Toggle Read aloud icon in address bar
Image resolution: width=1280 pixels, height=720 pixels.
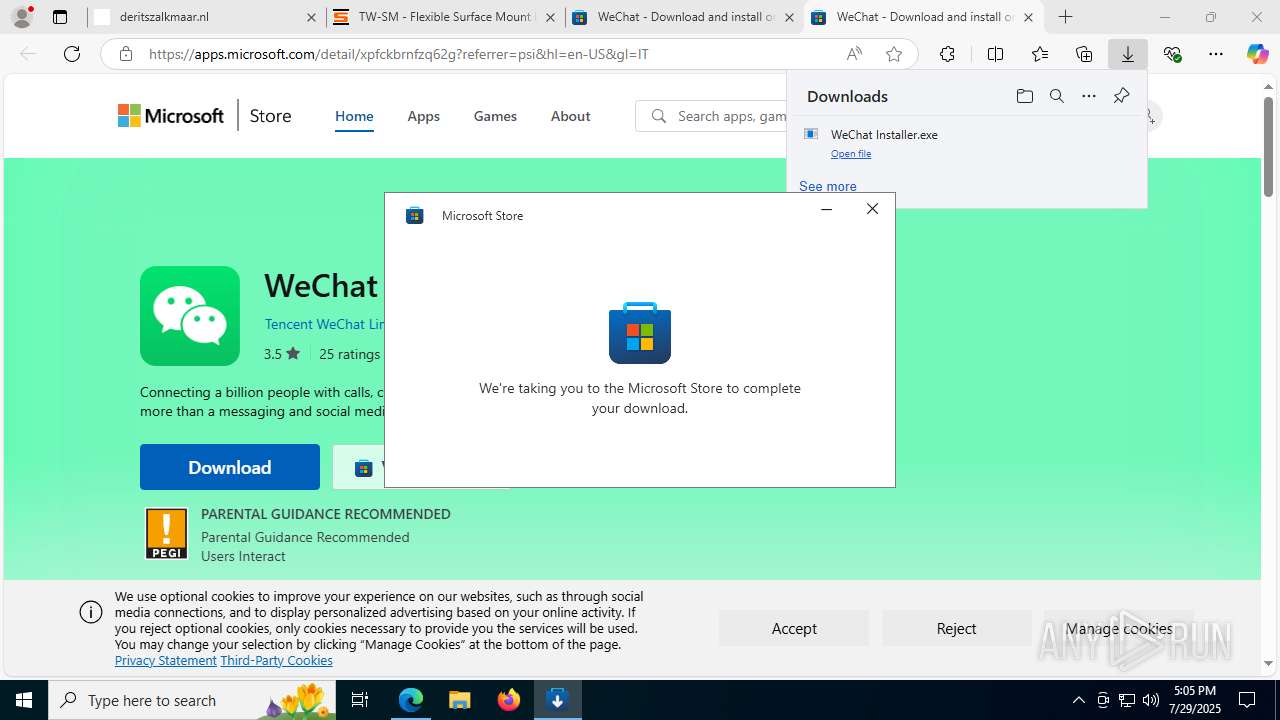pyautogui.click(x=854, y=54)
